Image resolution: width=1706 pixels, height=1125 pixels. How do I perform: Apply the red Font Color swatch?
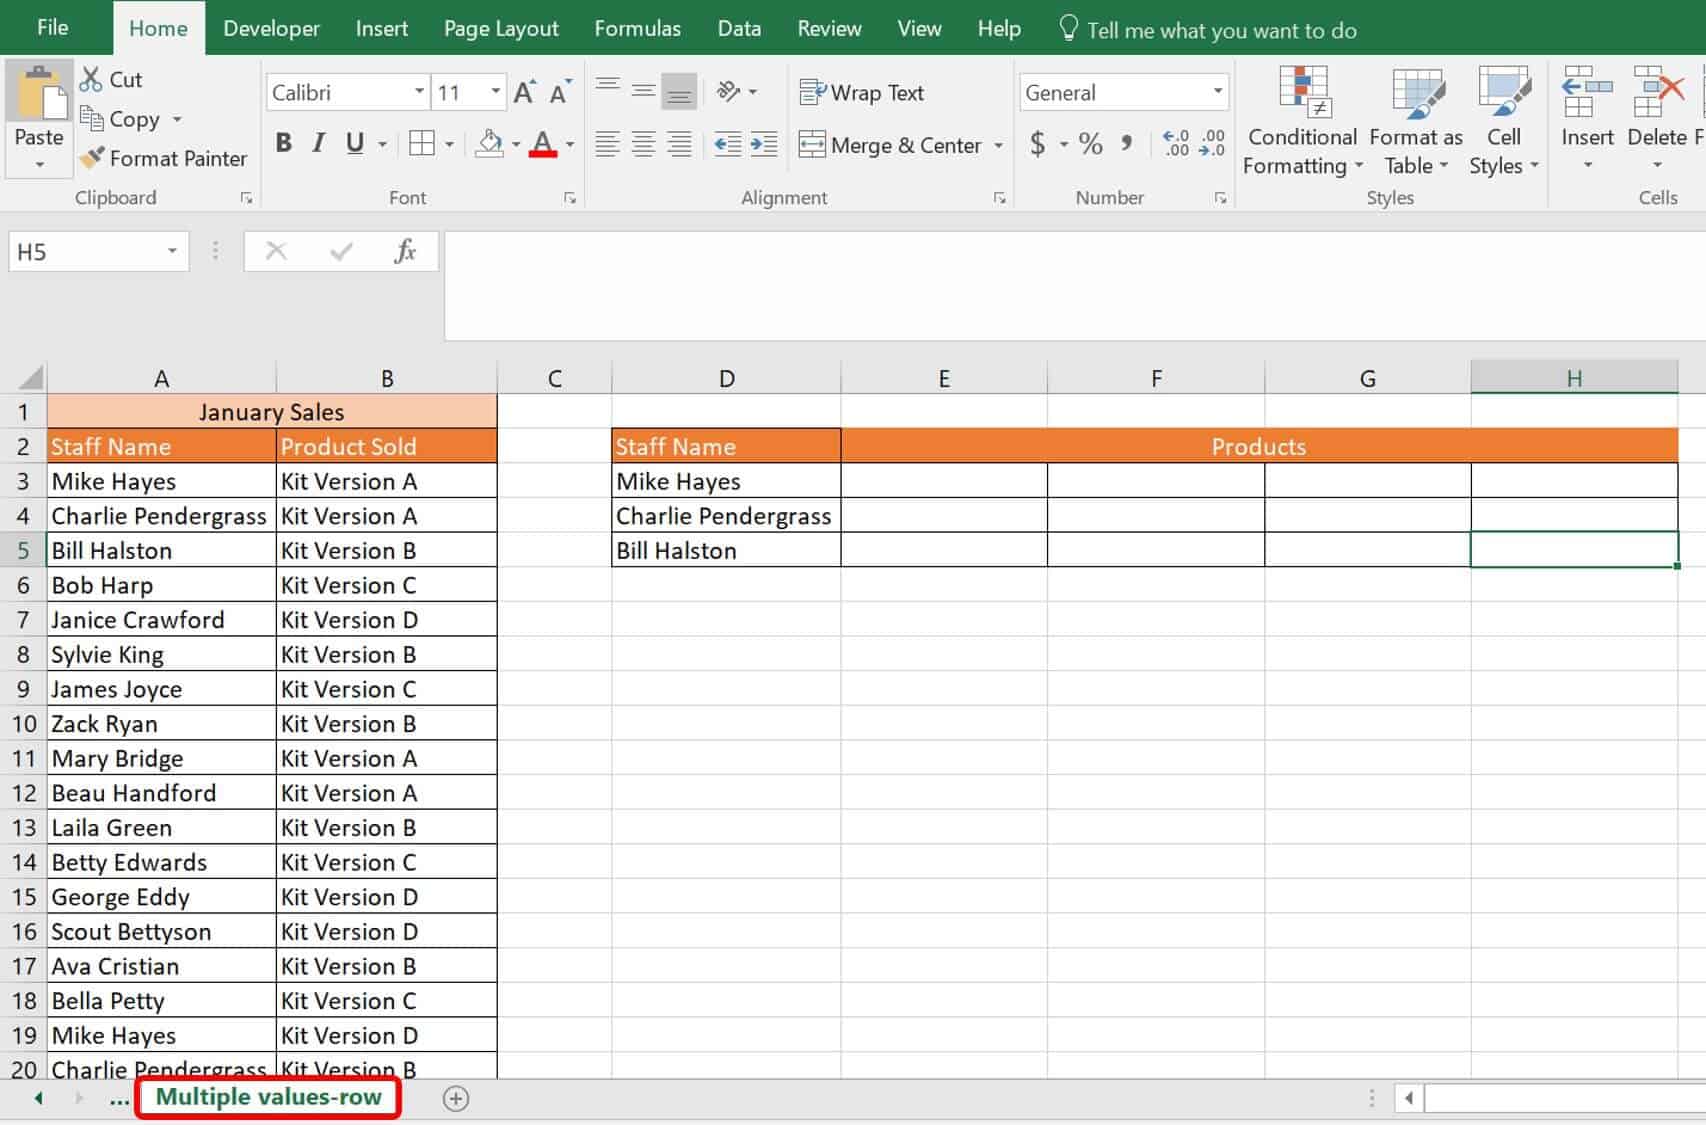click(x=543, y=145)
